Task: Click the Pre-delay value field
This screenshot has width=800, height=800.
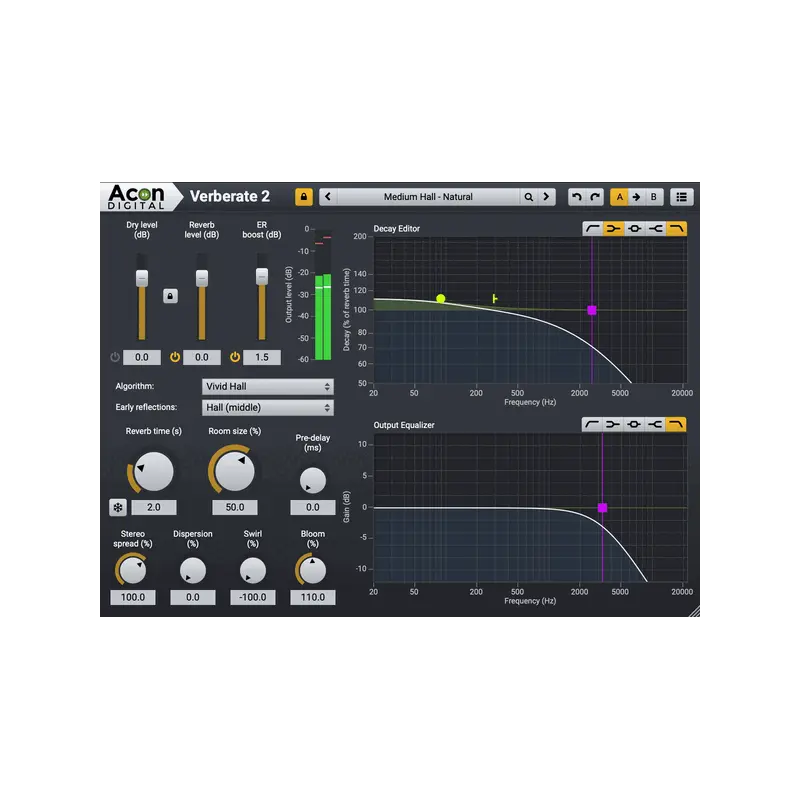Action: tap(313, 508)
